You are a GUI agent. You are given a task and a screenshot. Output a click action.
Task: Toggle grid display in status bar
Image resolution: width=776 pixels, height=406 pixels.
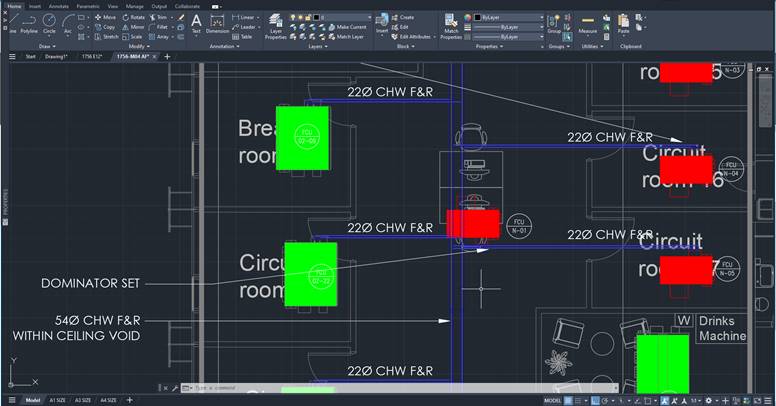(568, 400)
